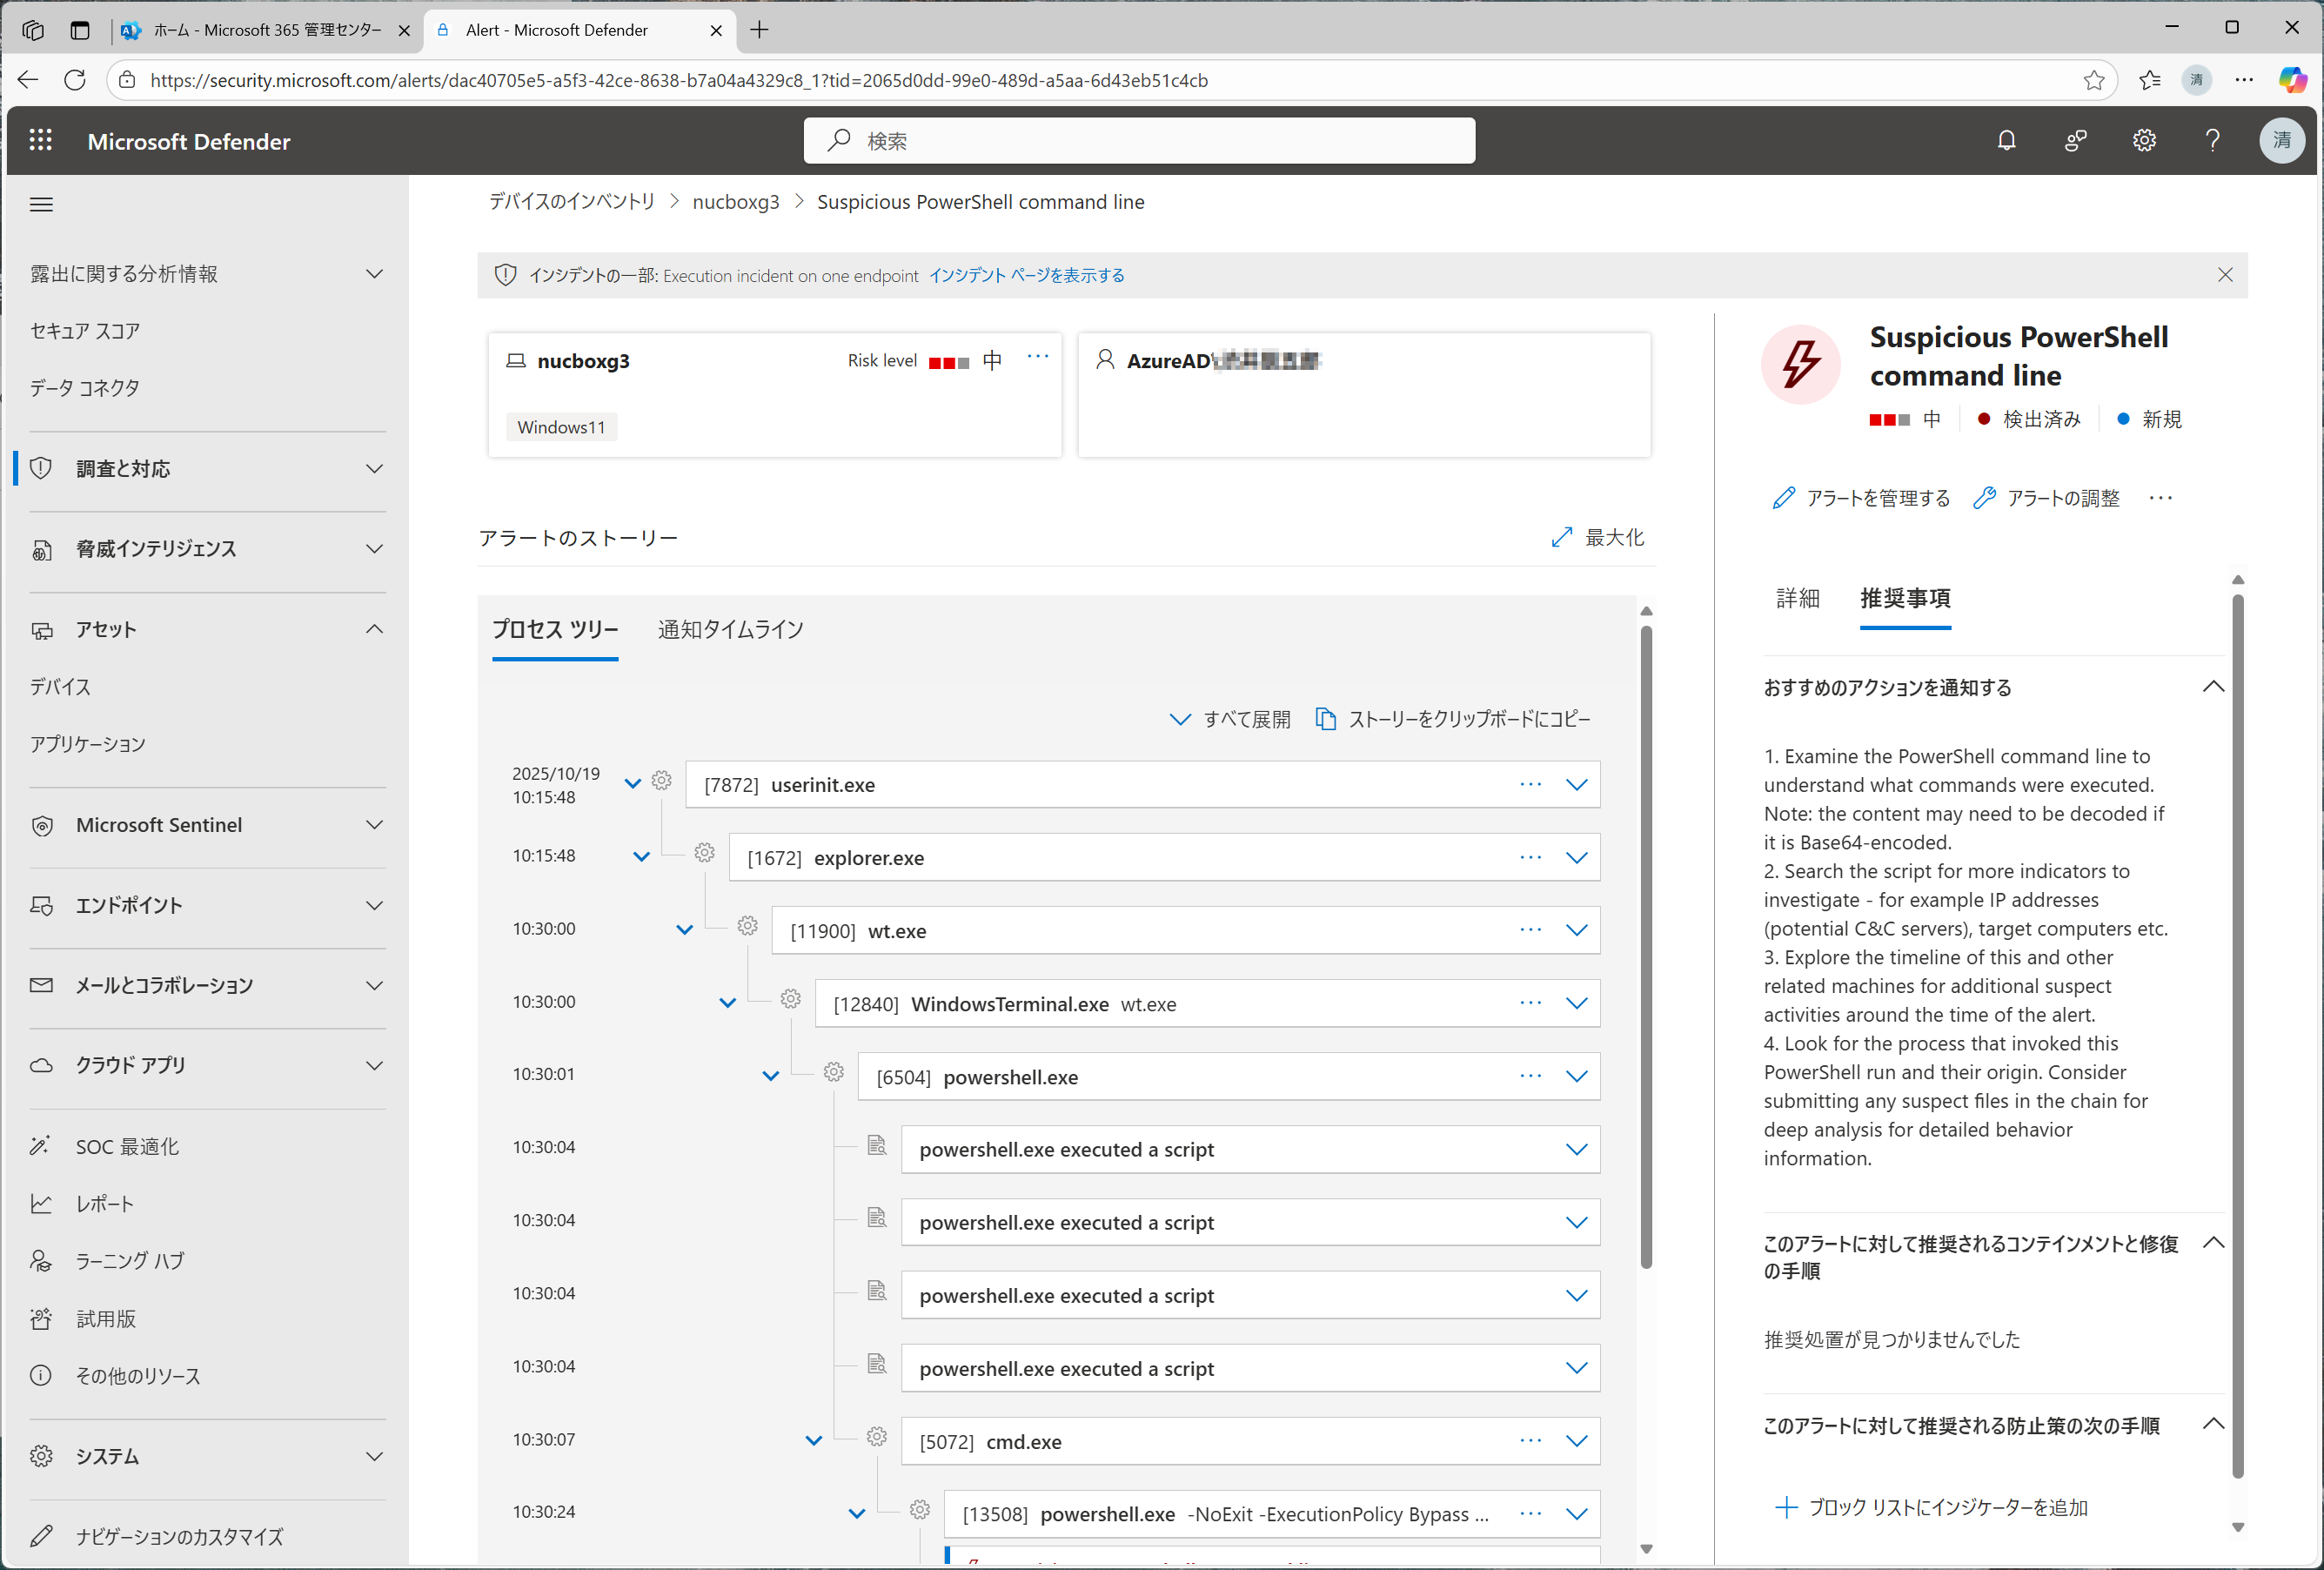The image size is (2324, 1570).
Task: Click the community people icon in header
Action: 2075,141
